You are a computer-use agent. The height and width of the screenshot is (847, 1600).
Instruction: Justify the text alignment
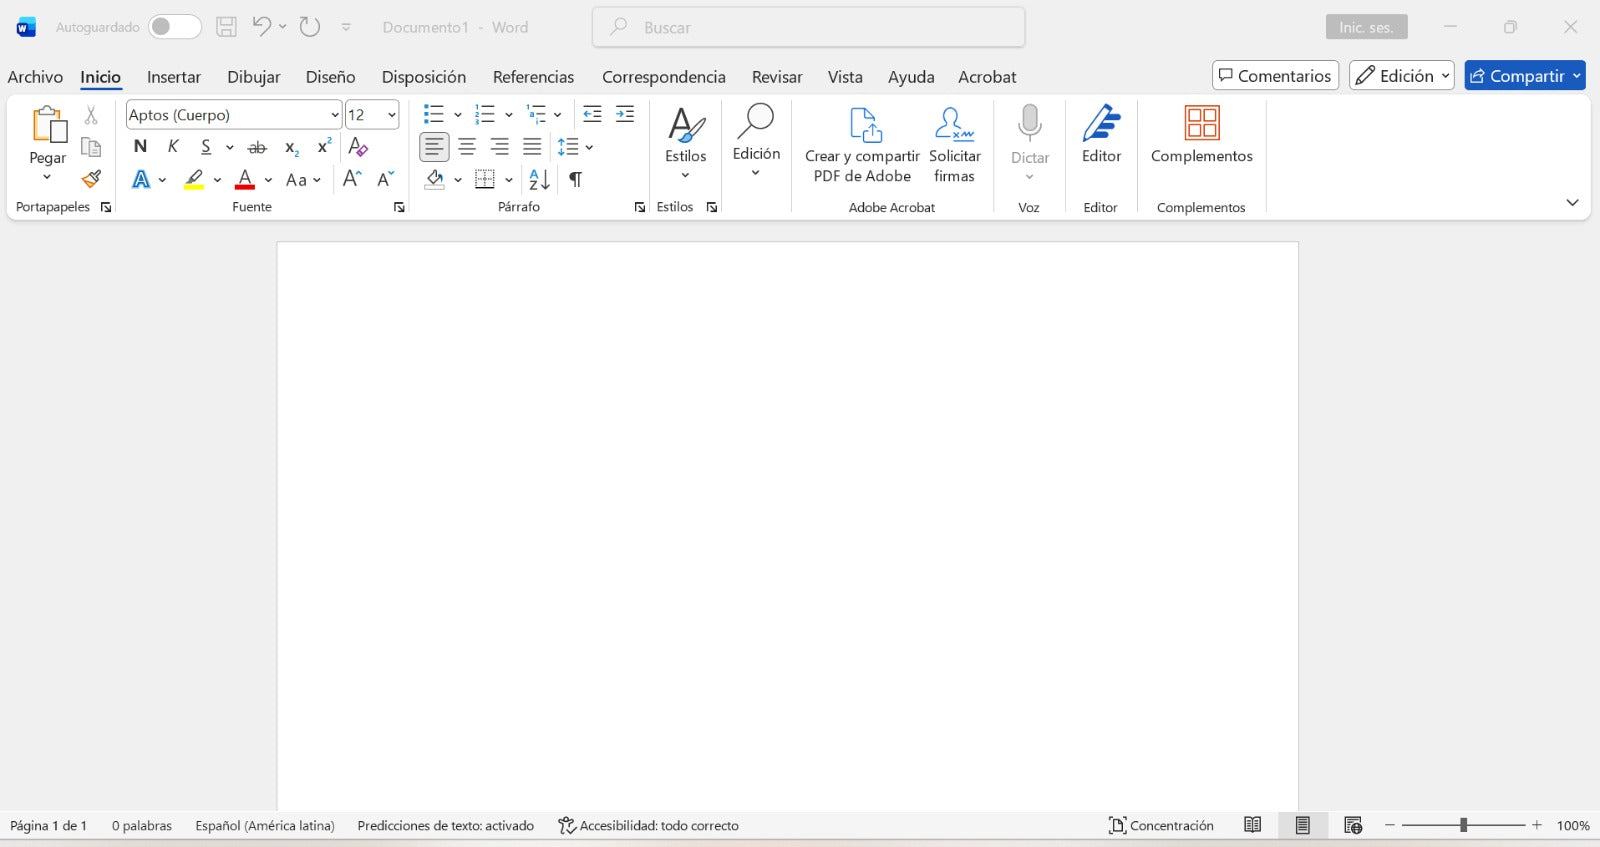tap(532, 147)
